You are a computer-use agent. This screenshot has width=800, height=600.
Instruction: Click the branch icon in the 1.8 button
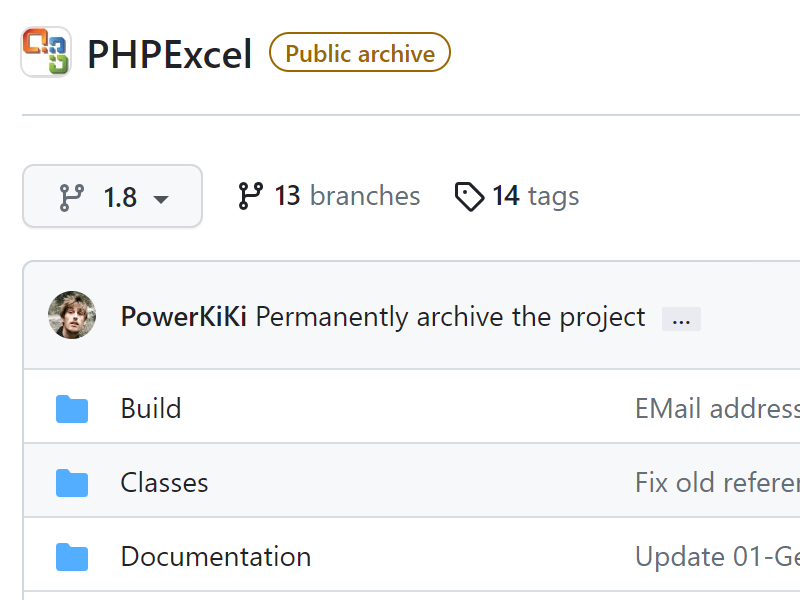(x=71, y=197)
